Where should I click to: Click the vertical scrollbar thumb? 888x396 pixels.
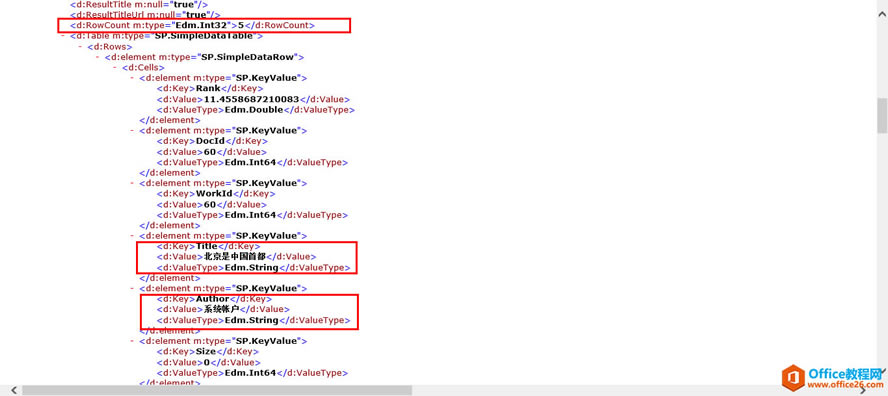pos(882,116)
